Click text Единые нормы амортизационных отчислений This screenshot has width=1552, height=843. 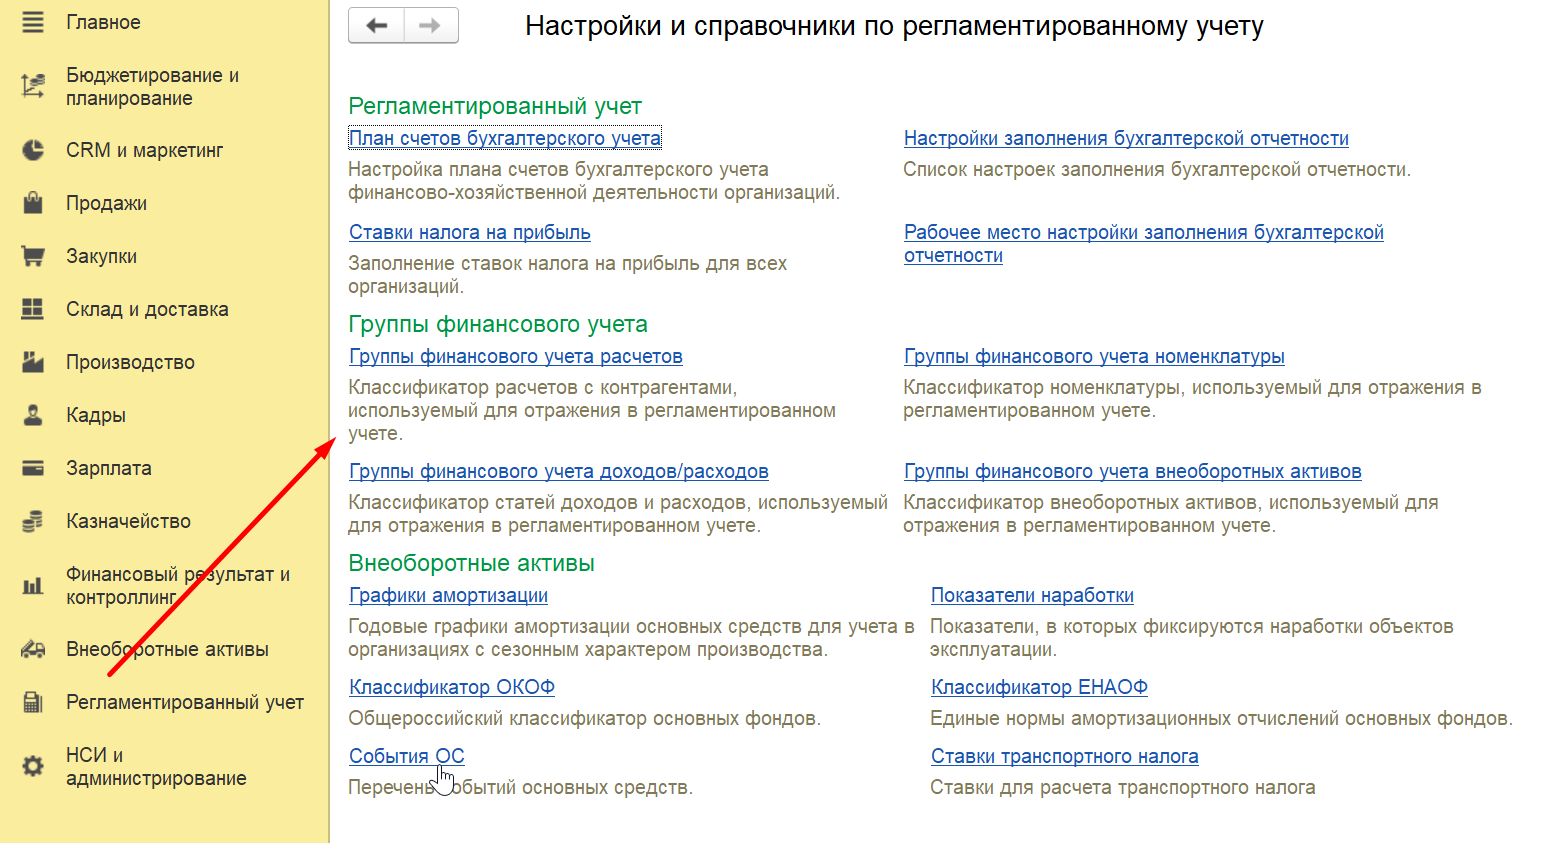coord(1221,718)
